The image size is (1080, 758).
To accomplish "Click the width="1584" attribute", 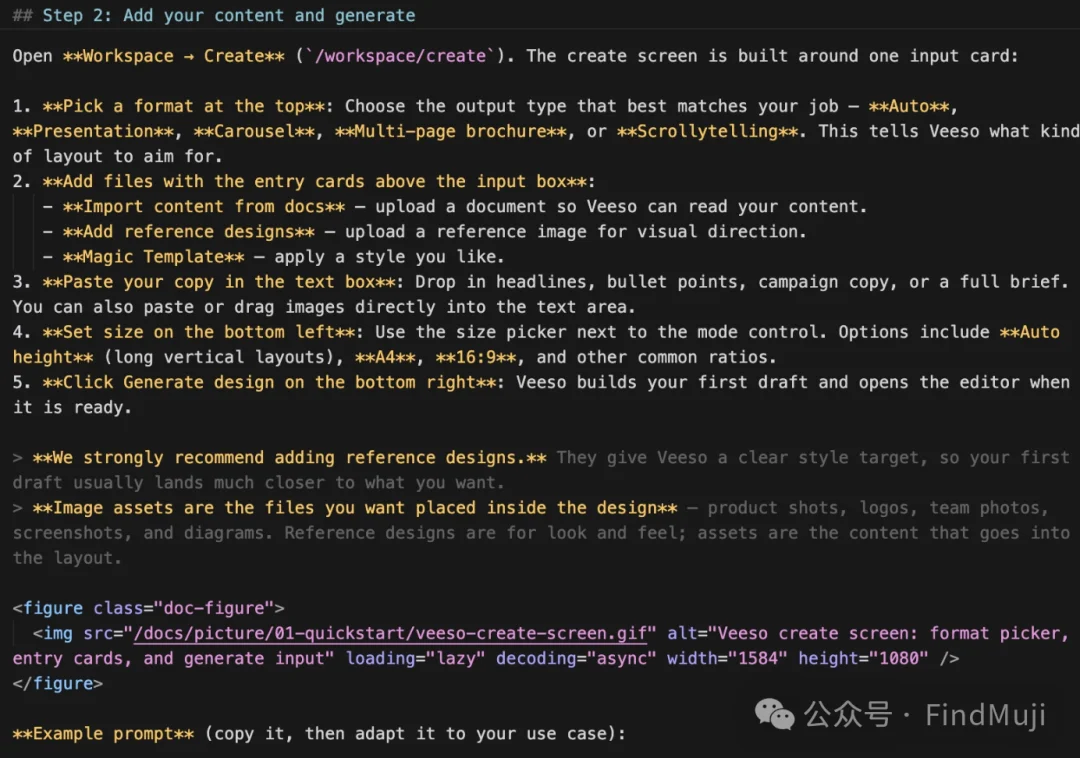I will [727, 658].
